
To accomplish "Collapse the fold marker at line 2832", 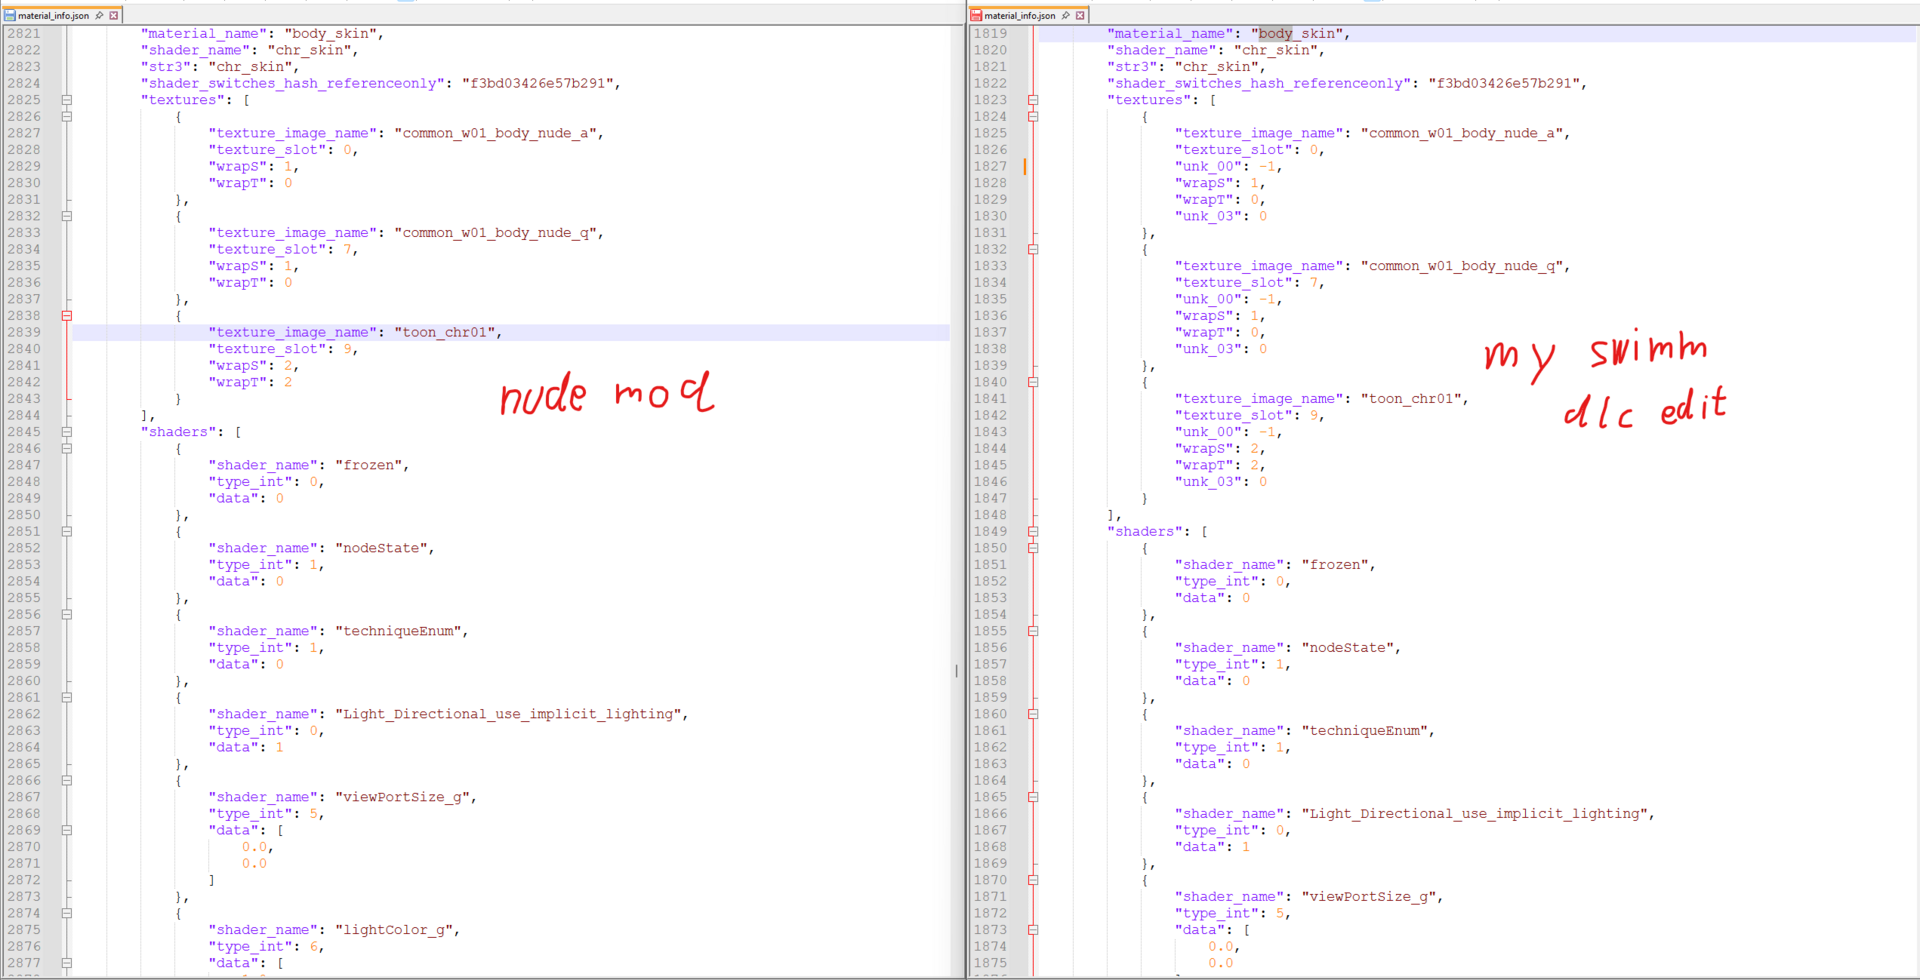I will [67, 216].
